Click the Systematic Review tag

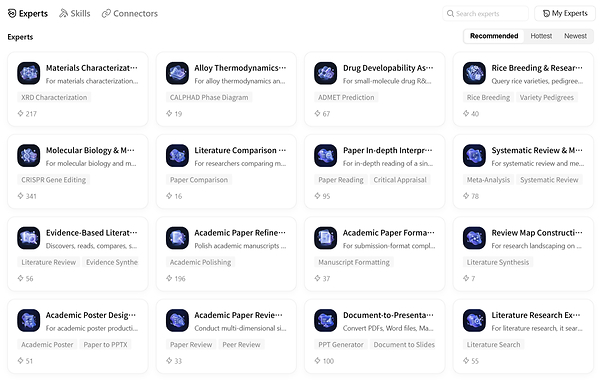coord(549,179)
